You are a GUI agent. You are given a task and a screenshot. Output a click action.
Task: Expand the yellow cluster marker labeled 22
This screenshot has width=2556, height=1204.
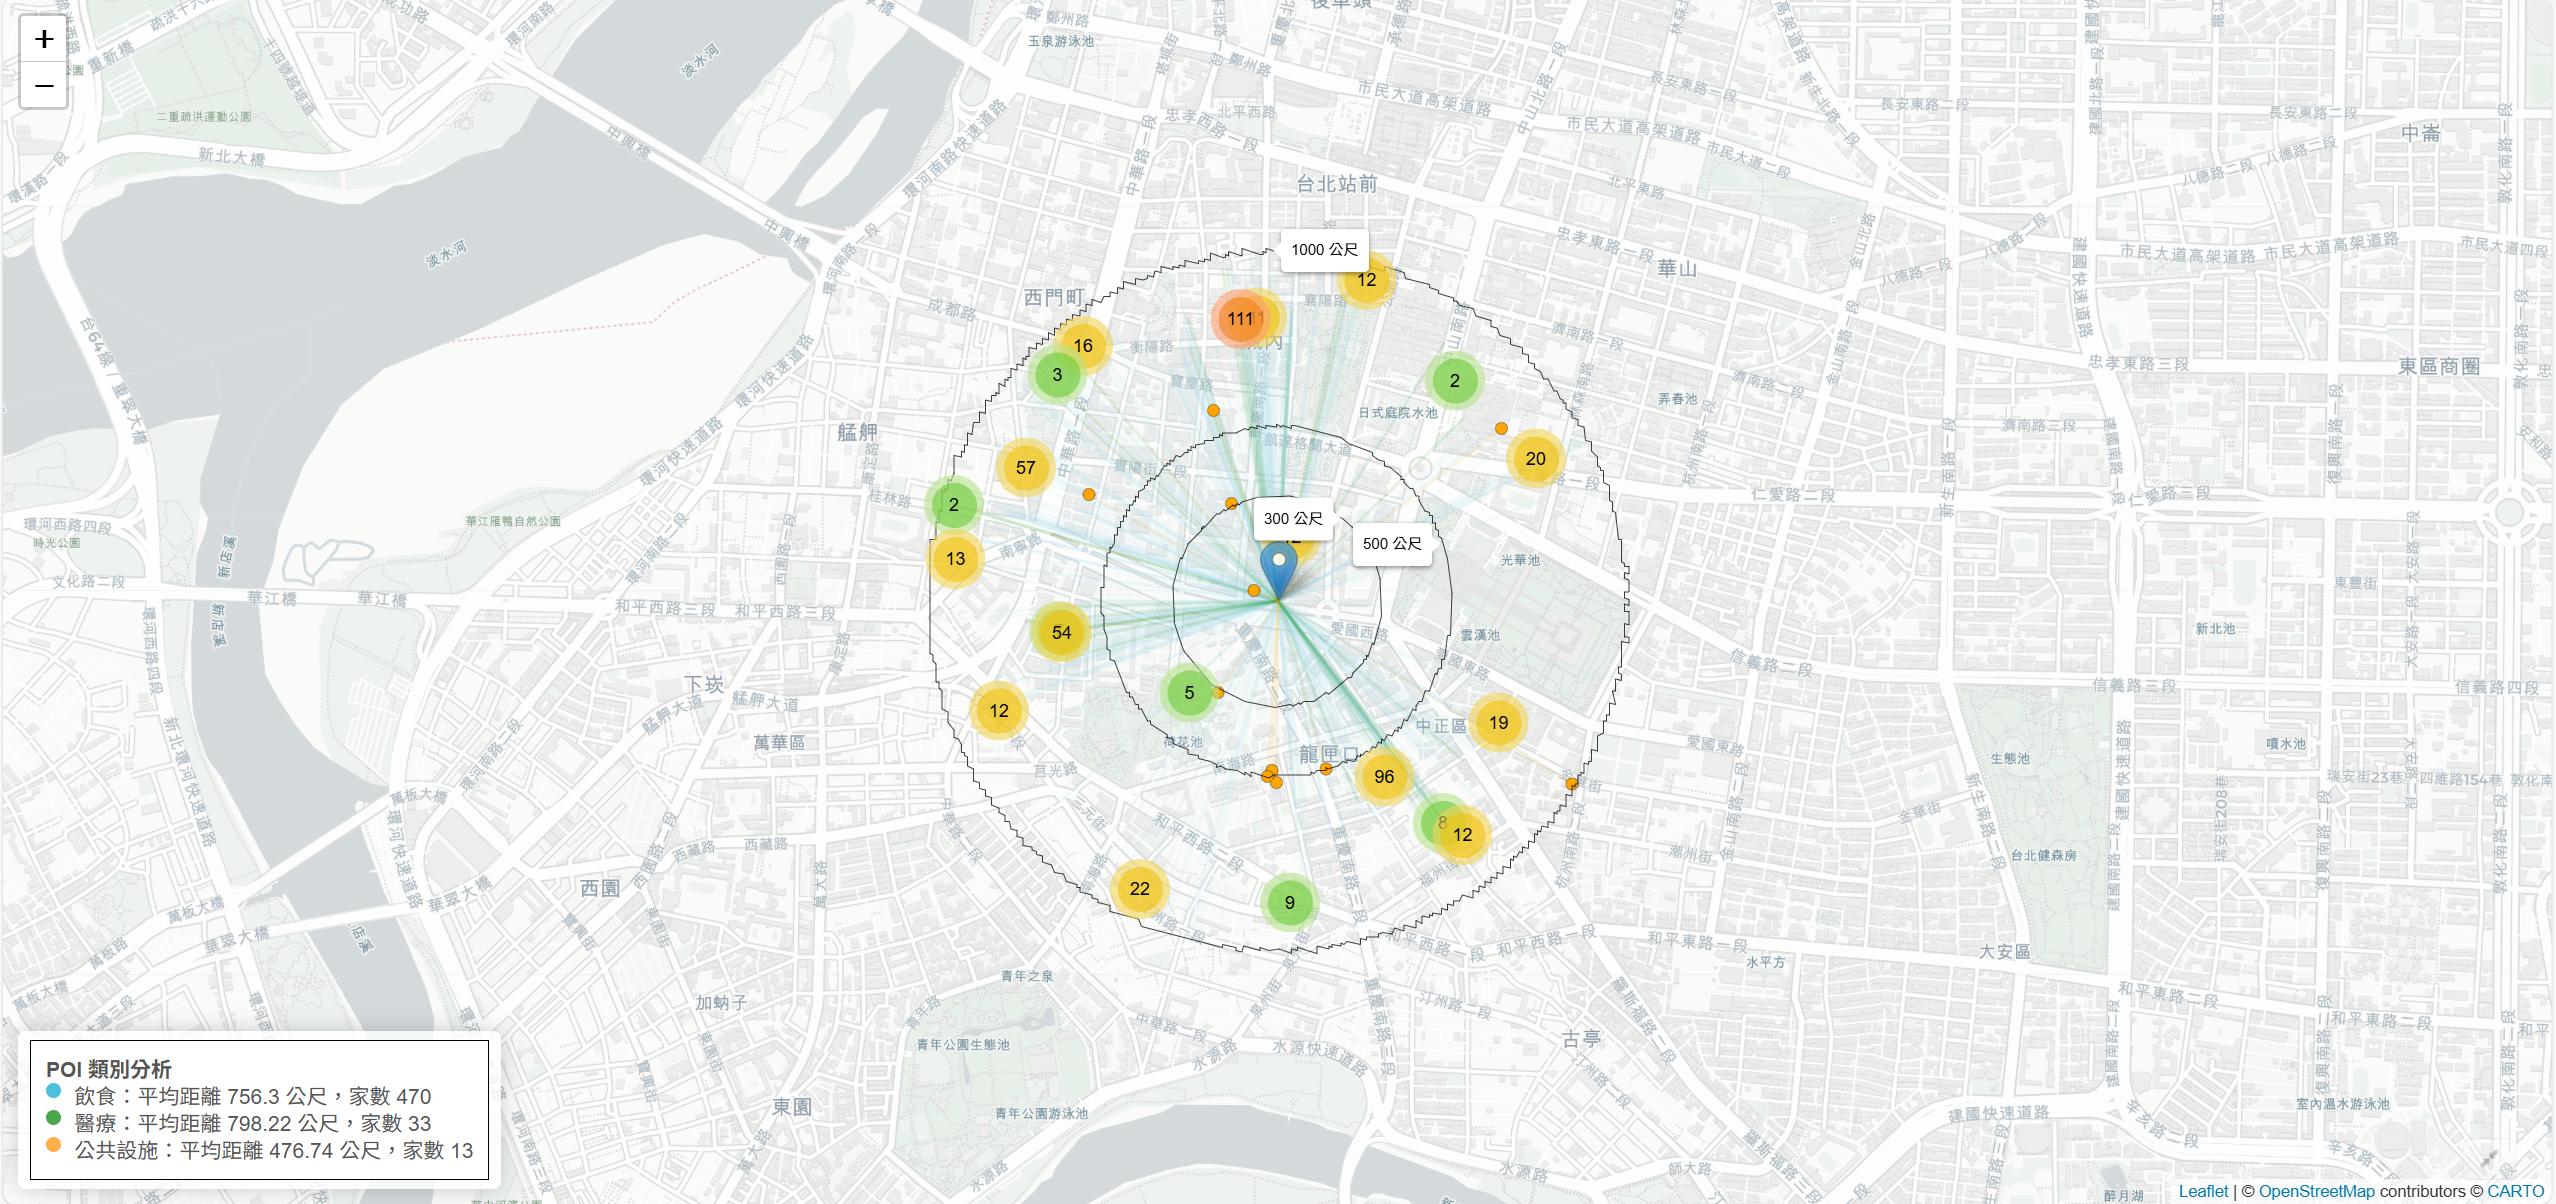(1139, 889)
